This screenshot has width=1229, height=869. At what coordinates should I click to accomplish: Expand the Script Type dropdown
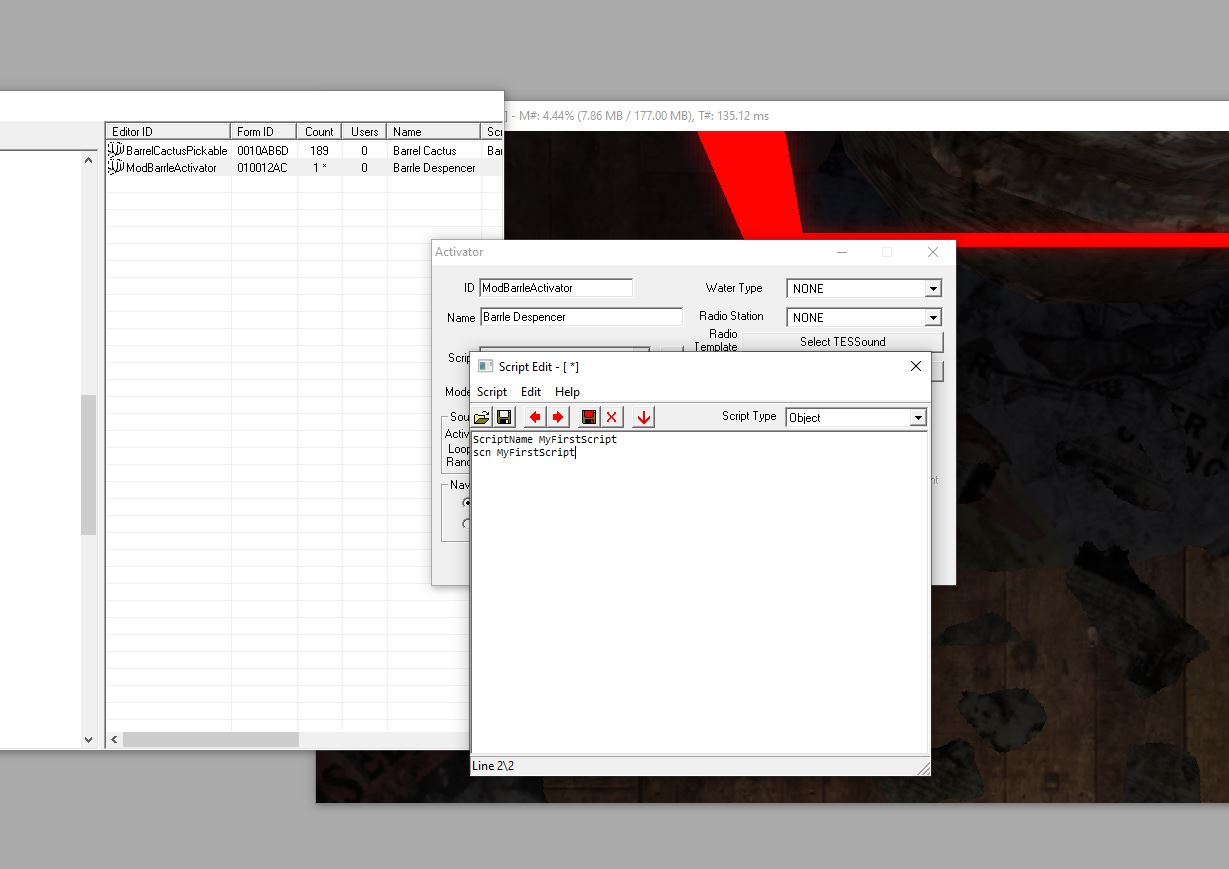(918, 418)
